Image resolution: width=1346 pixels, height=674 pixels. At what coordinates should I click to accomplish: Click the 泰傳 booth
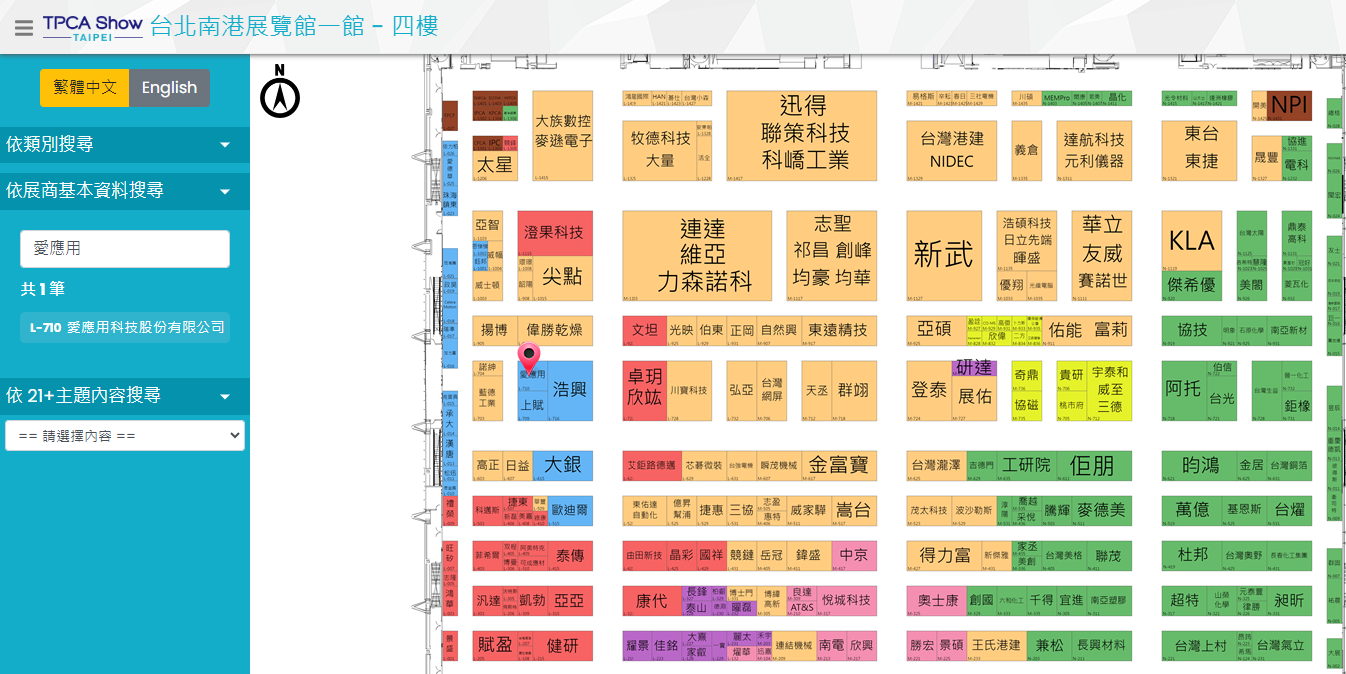pos(570,555)
